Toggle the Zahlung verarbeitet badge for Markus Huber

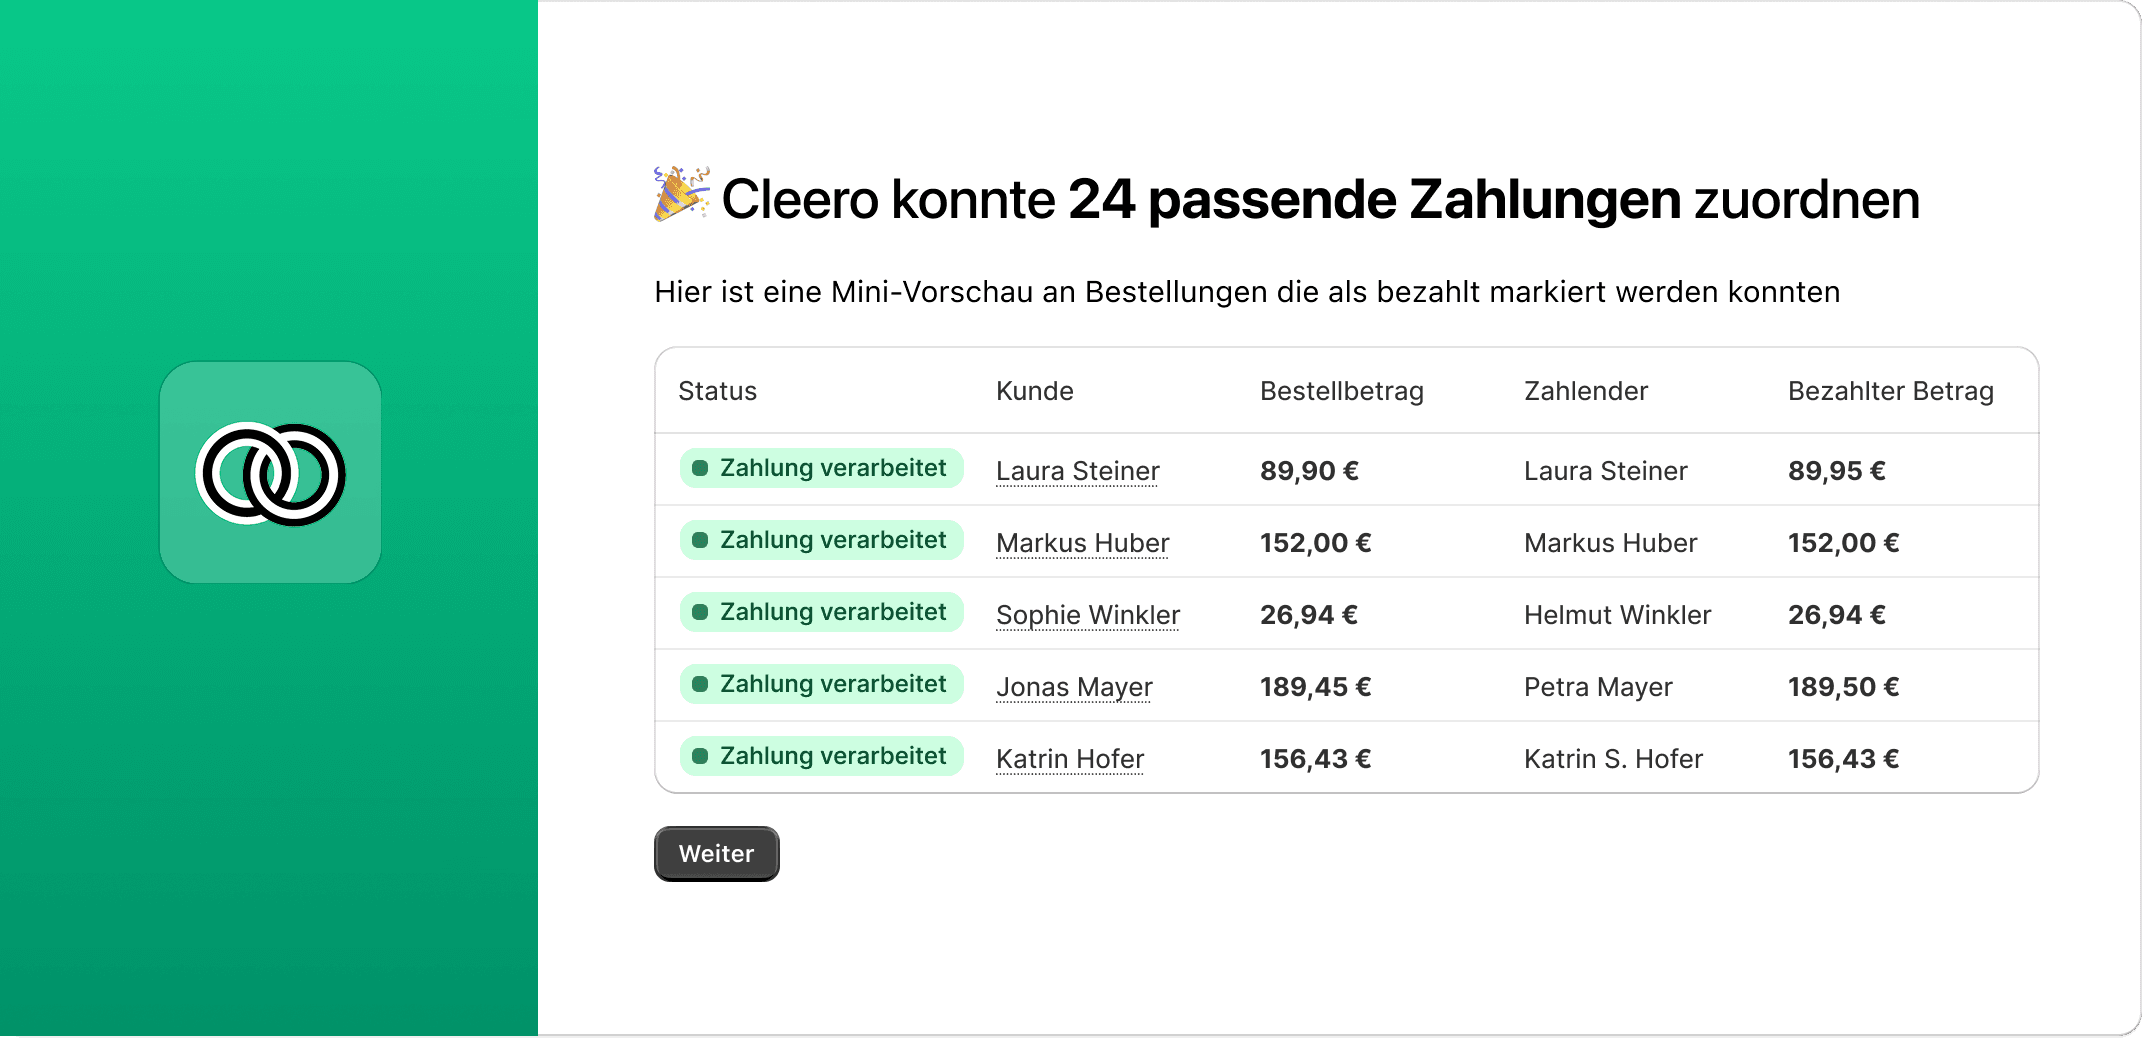[x=821, y=539]
